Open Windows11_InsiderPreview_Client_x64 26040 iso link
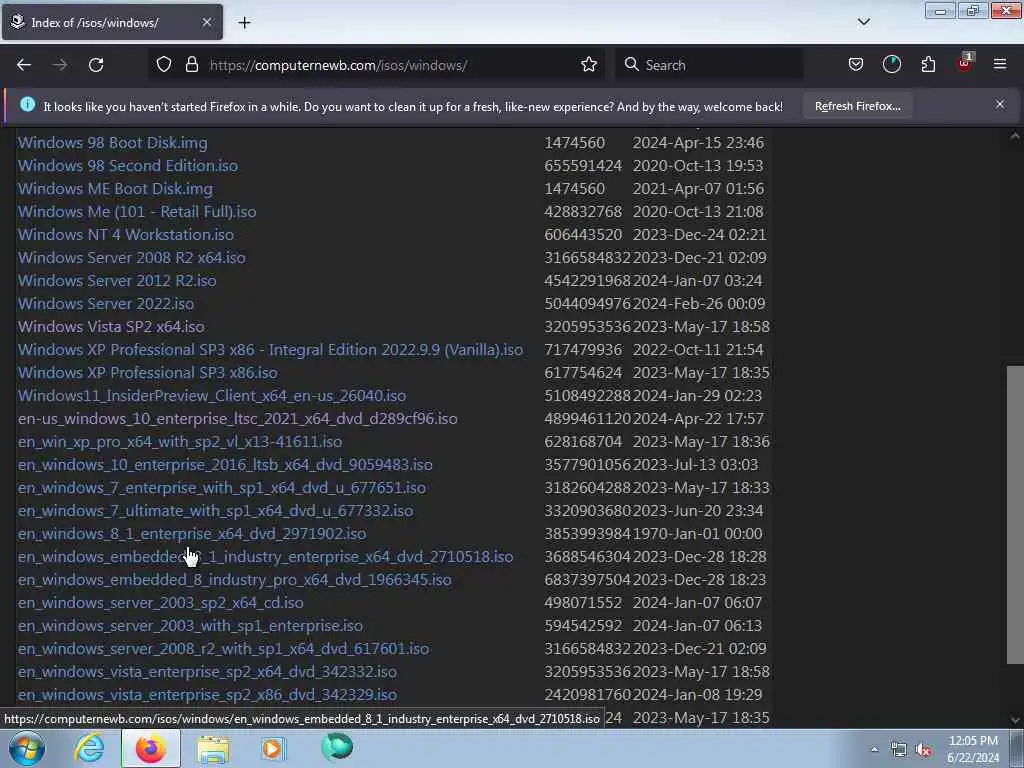 coord(212,396)
